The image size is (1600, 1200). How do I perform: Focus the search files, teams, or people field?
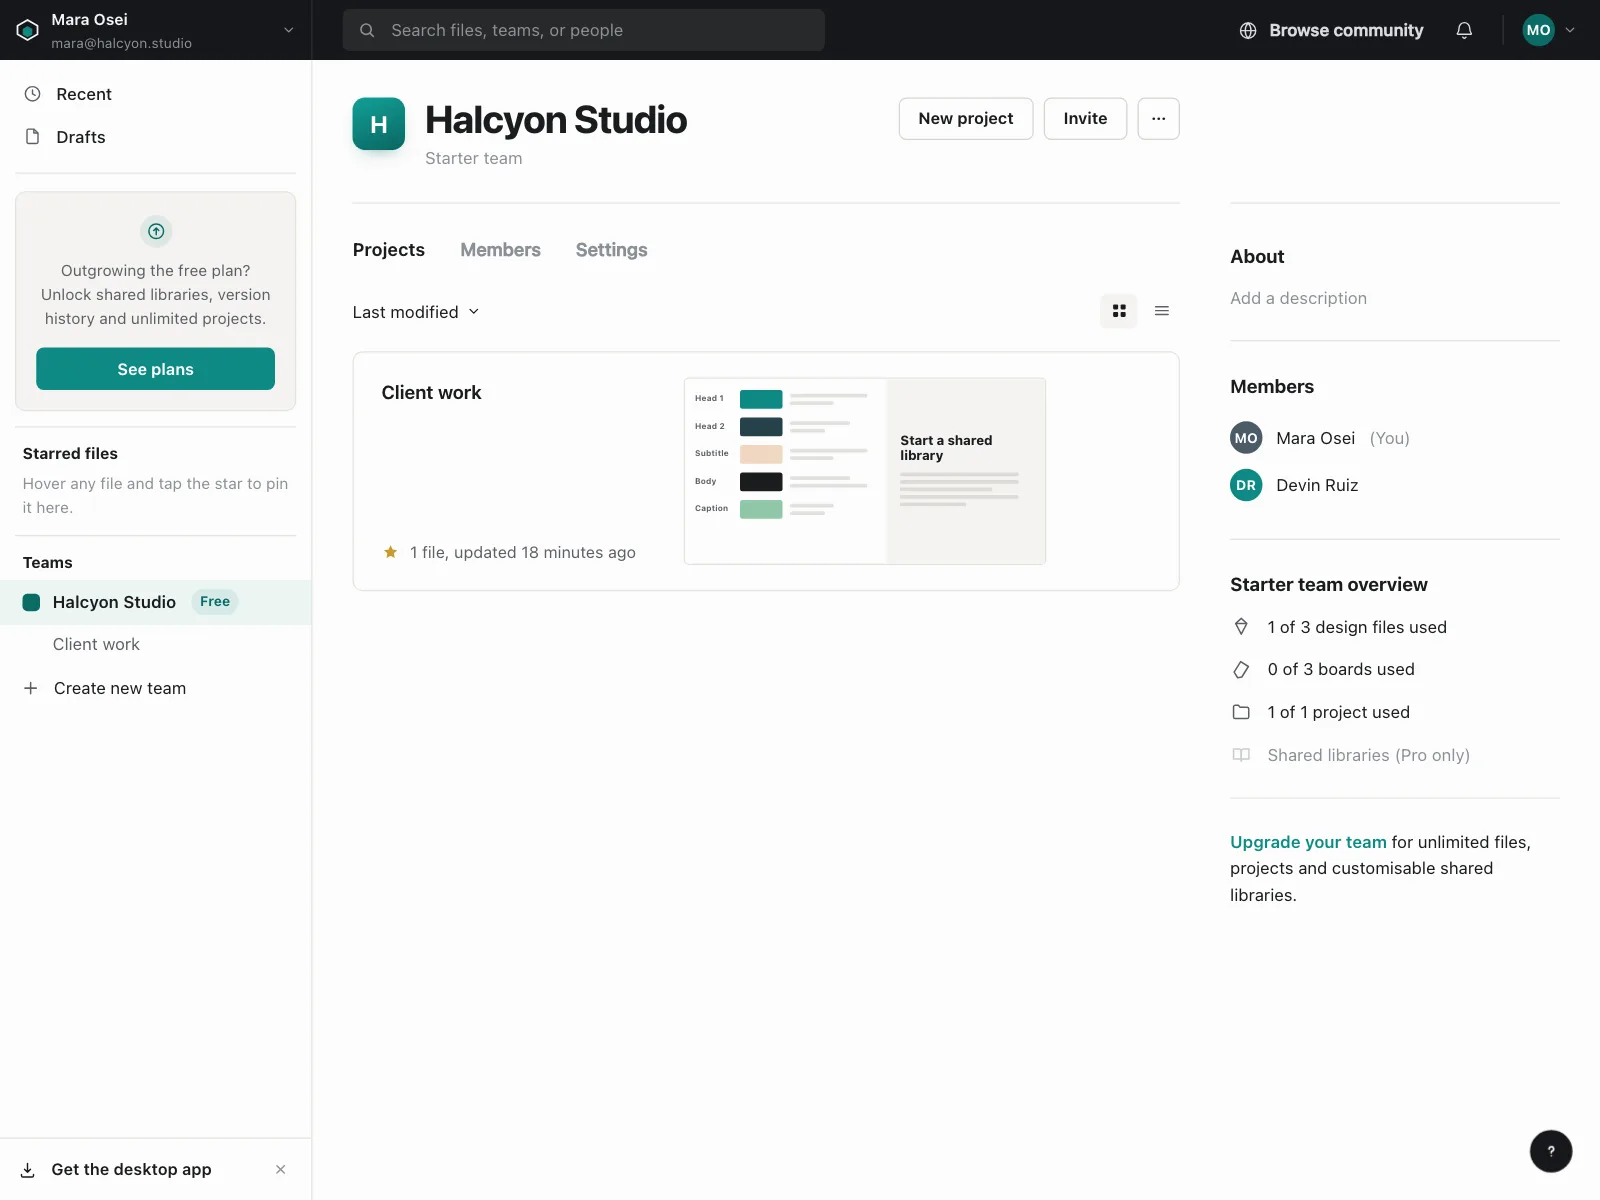coord(584,30)
